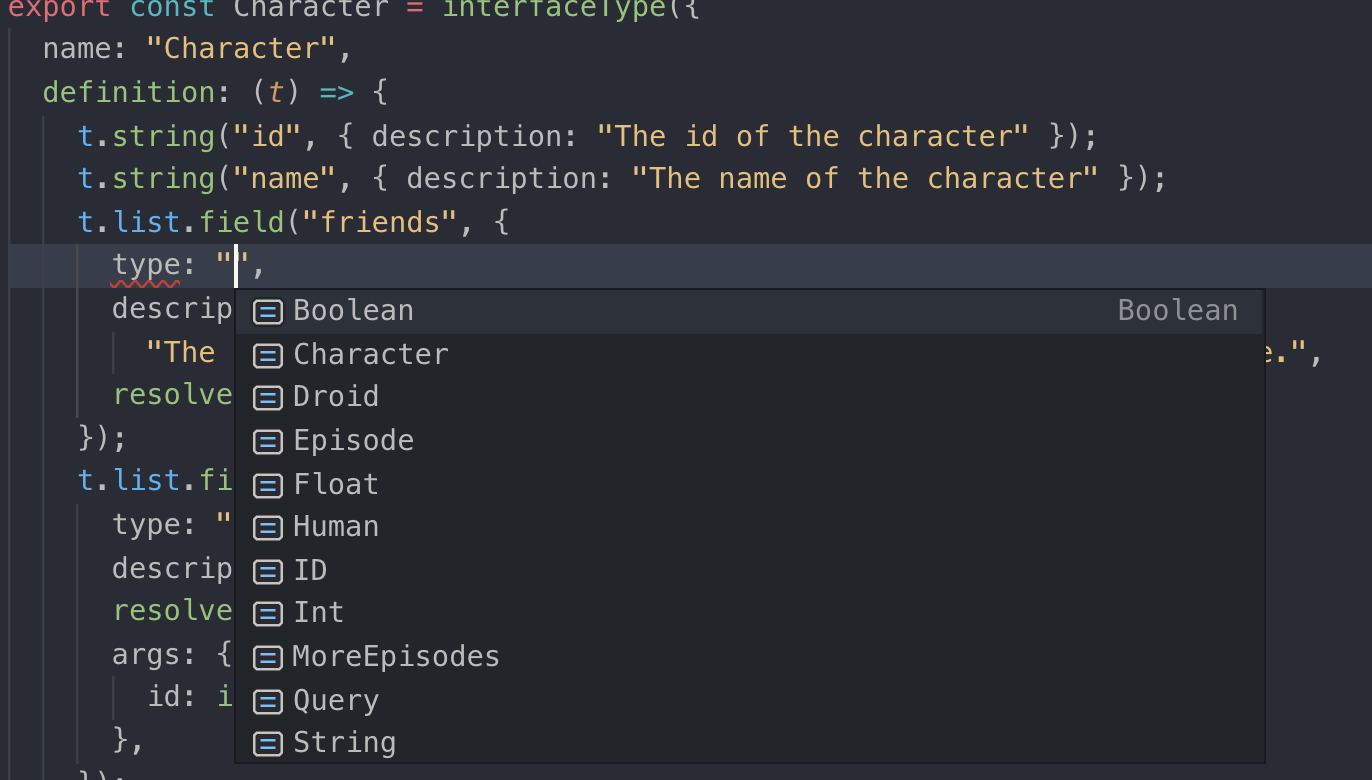This screenshot has width=1372, height=780.
Task: Choose Character in the suggestion list
Action: [370, 355]
